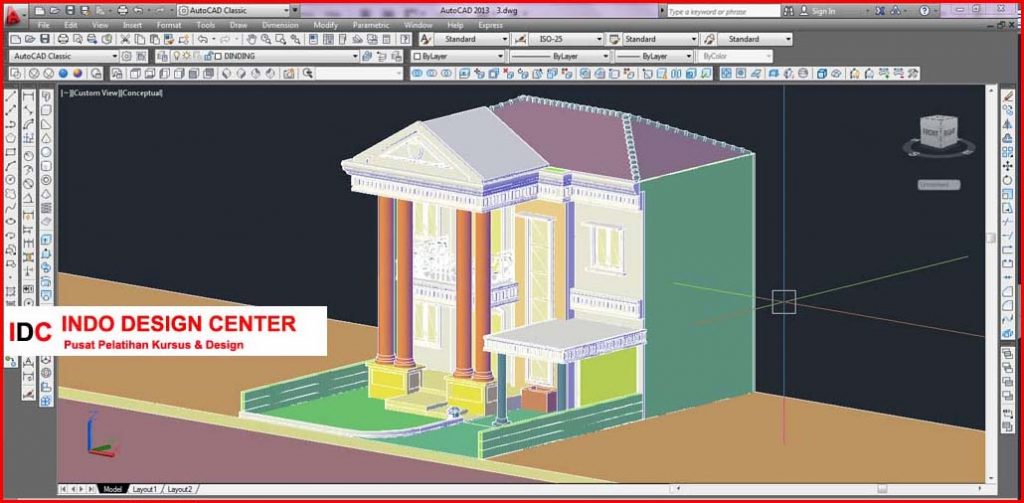Enable 2D Wireframe visual style
This screenshot has width=1024, height=503.
[16, 73]
